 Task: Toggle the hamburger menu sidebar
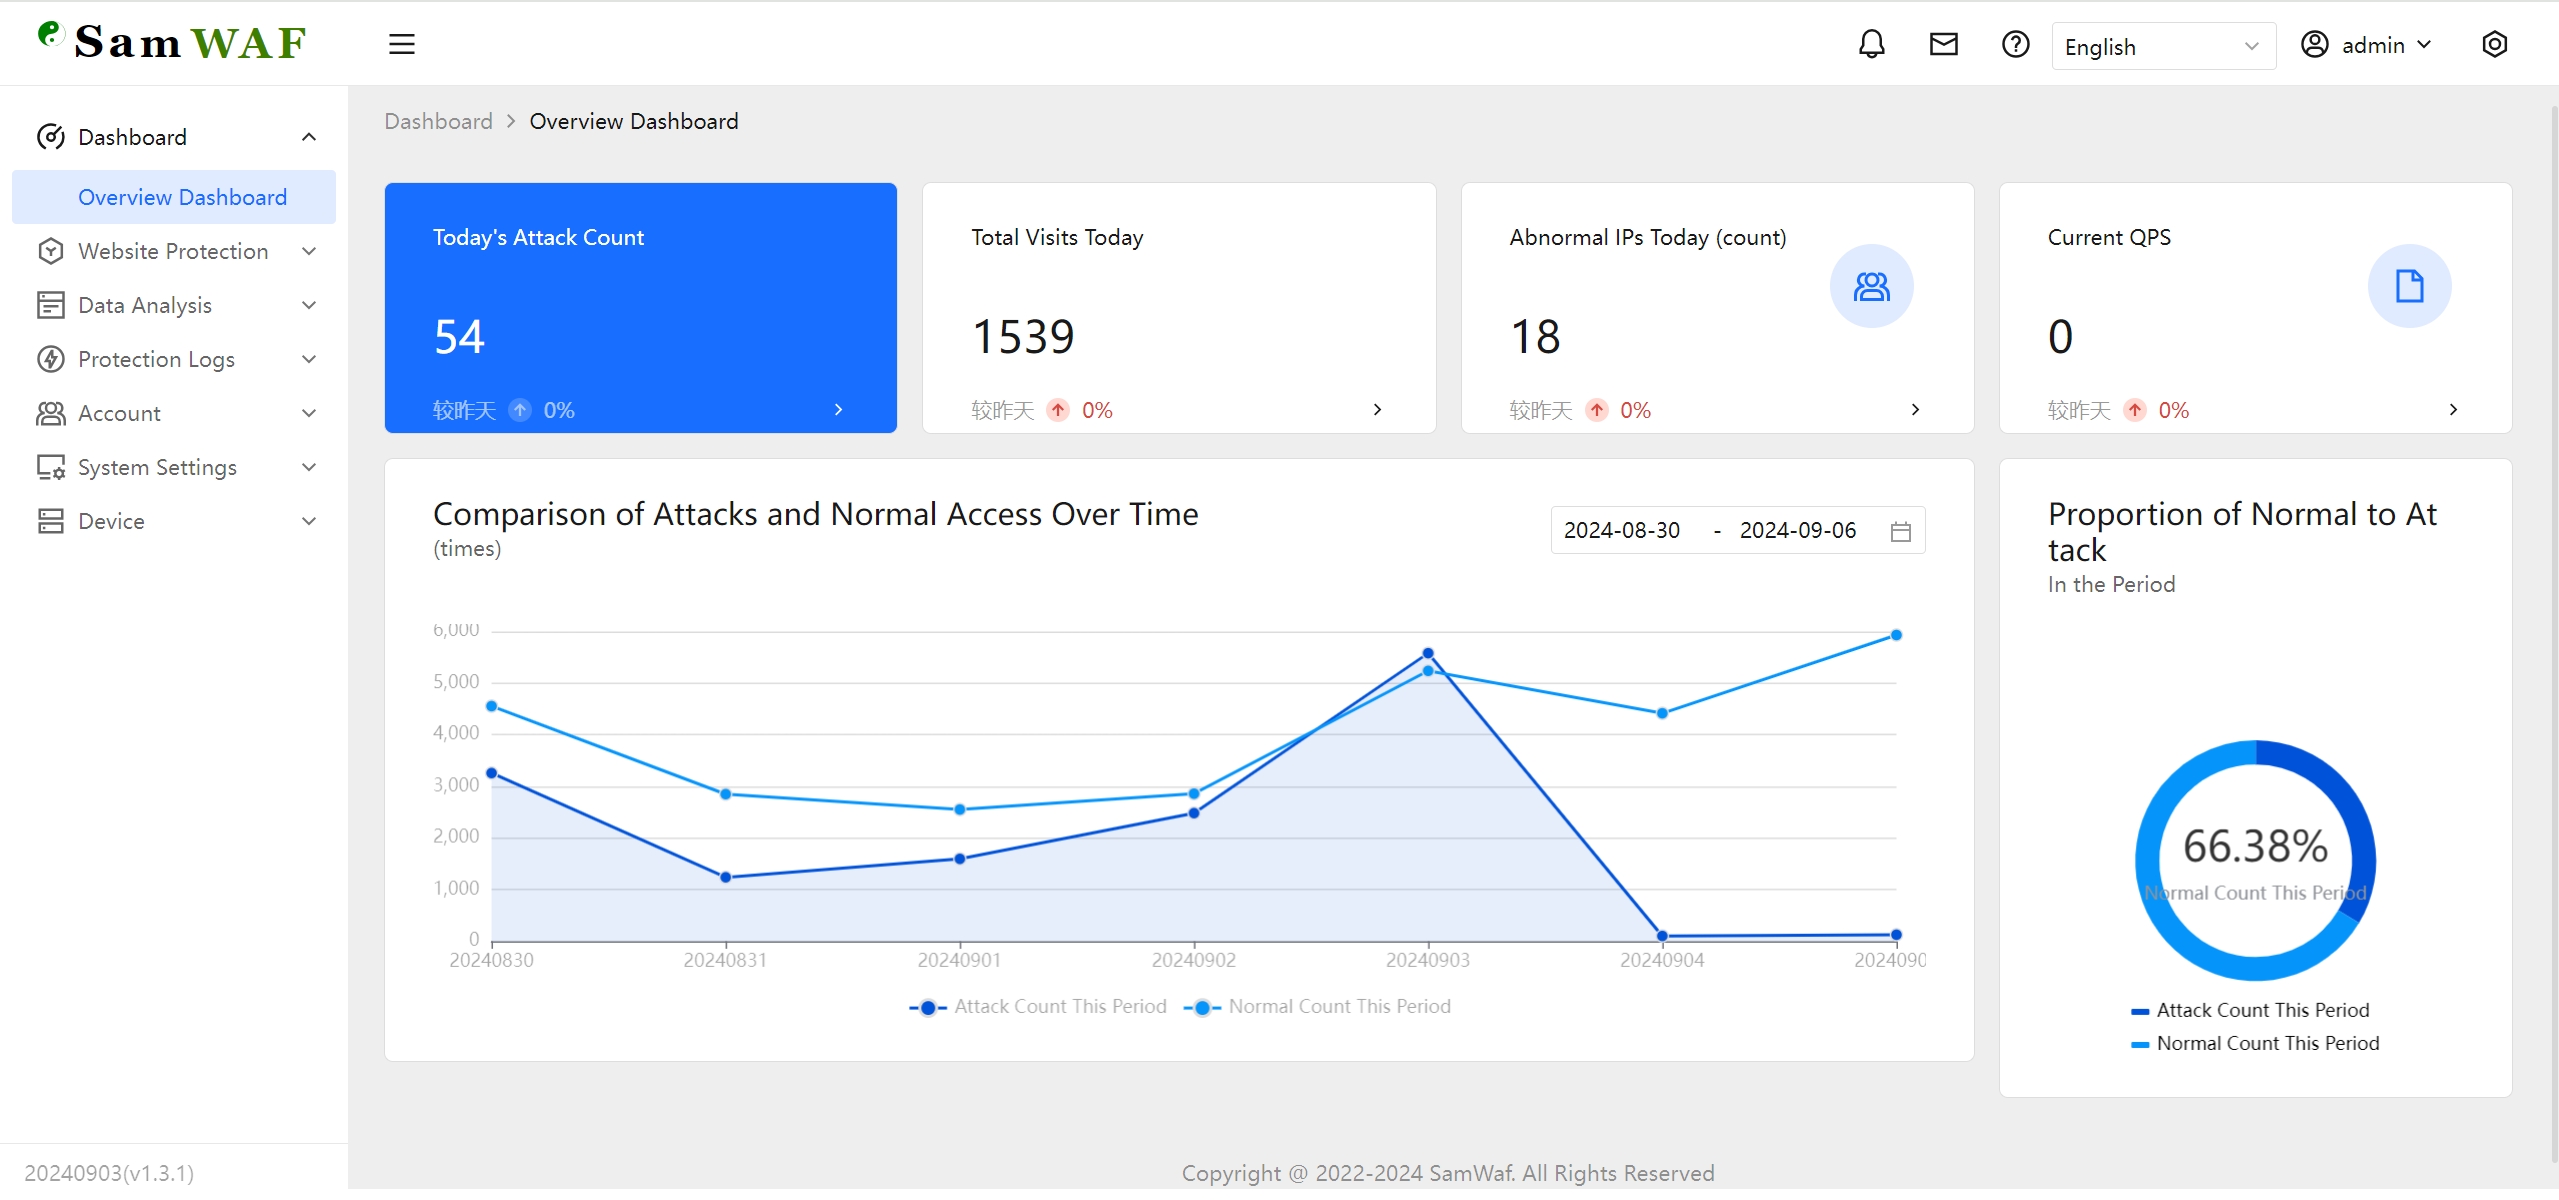pos(401,44)
